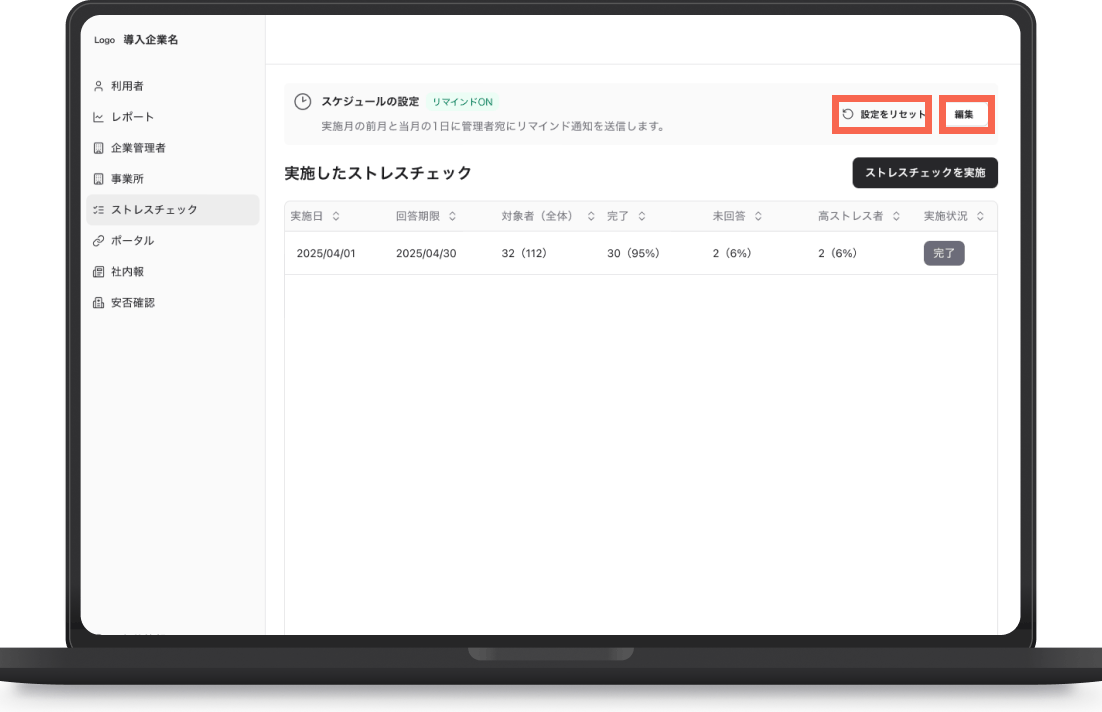Click the 安否確認 icon in sidebar

click(98, 303)
